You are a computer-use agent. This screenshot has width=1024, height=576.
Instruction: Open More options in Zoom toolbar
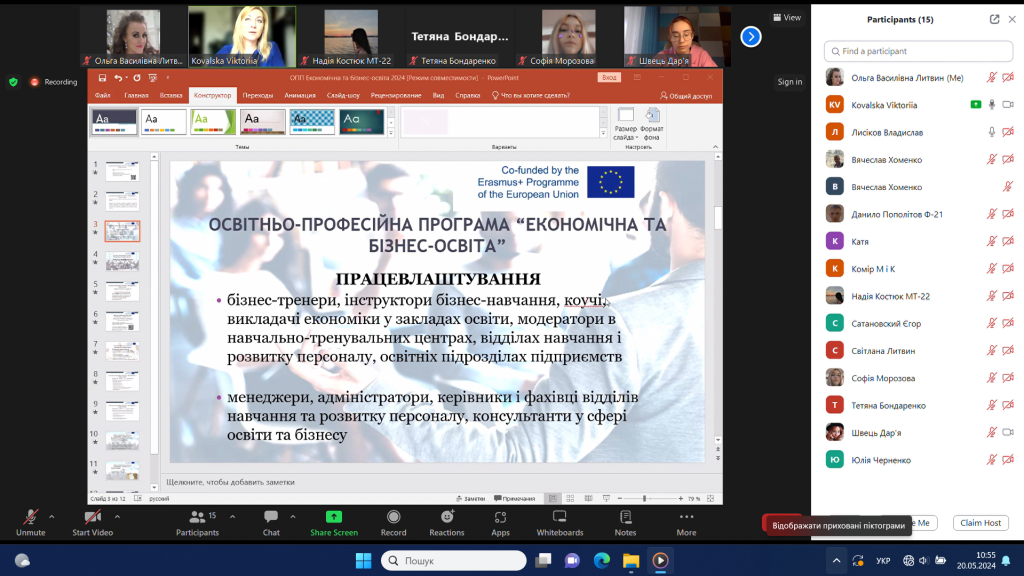(686, 523)
